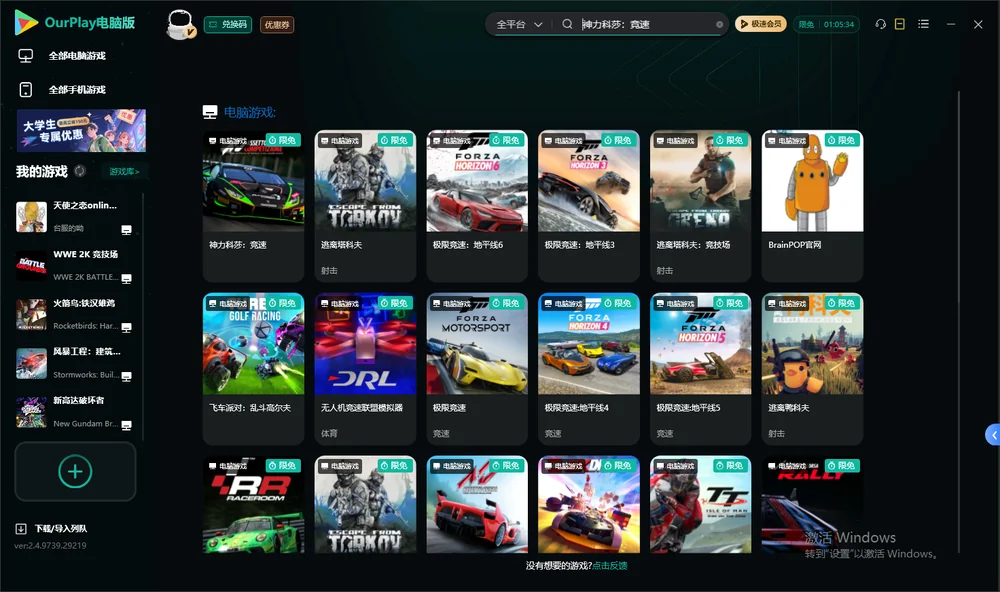
Task: Click the game list vertical scrollbar
Action: pyautogui.click(x=958, y=322)
